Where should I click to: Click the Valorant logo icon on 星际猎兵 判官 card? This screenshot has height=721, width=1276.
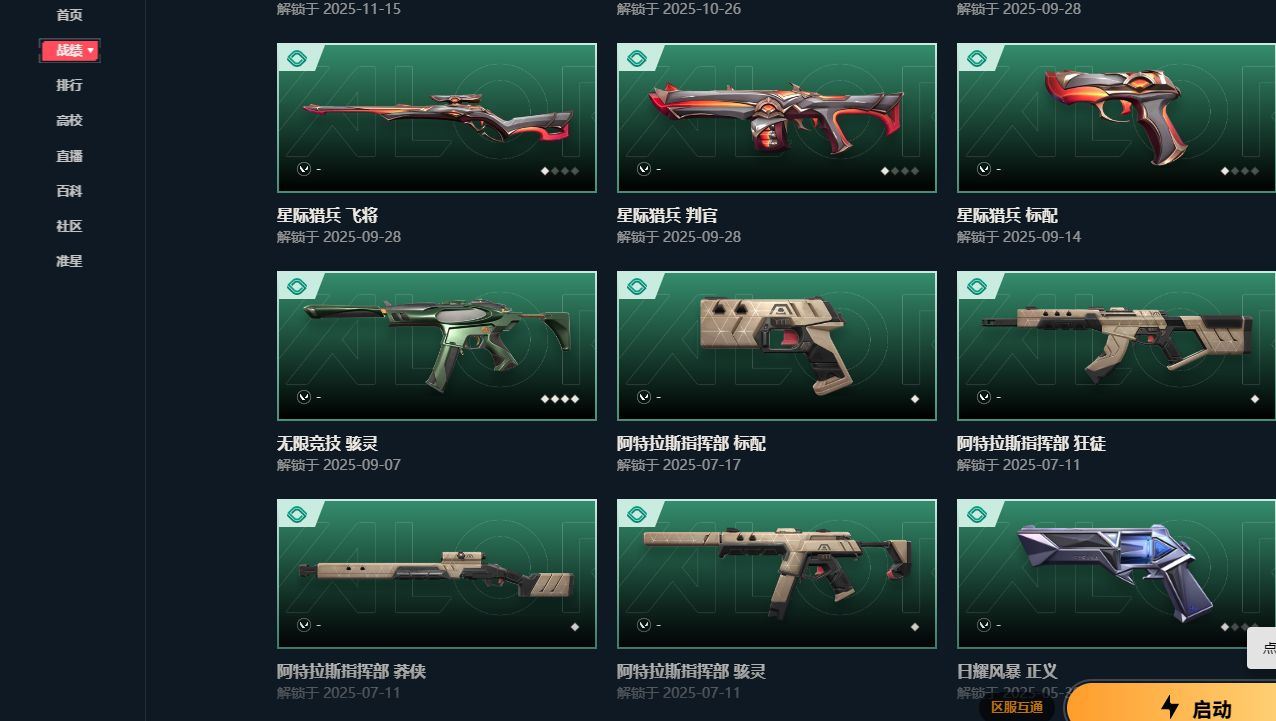[x=644, y=170]
